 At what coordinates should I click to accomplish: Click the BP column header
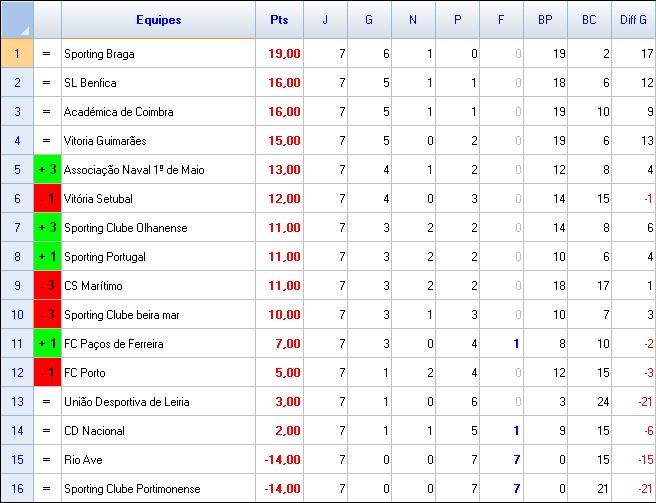(x=545, y=20)
